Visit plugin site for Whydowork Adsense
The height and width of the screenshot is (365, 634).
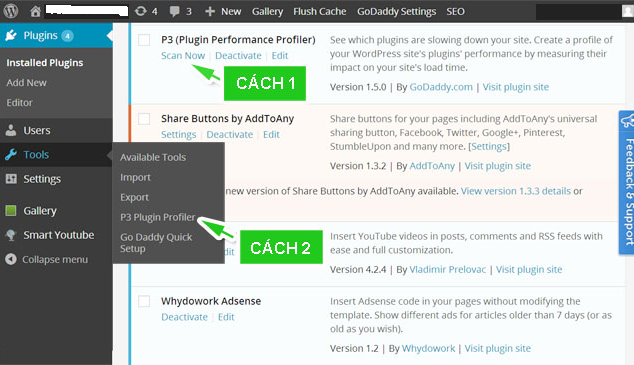coord(498,348)
